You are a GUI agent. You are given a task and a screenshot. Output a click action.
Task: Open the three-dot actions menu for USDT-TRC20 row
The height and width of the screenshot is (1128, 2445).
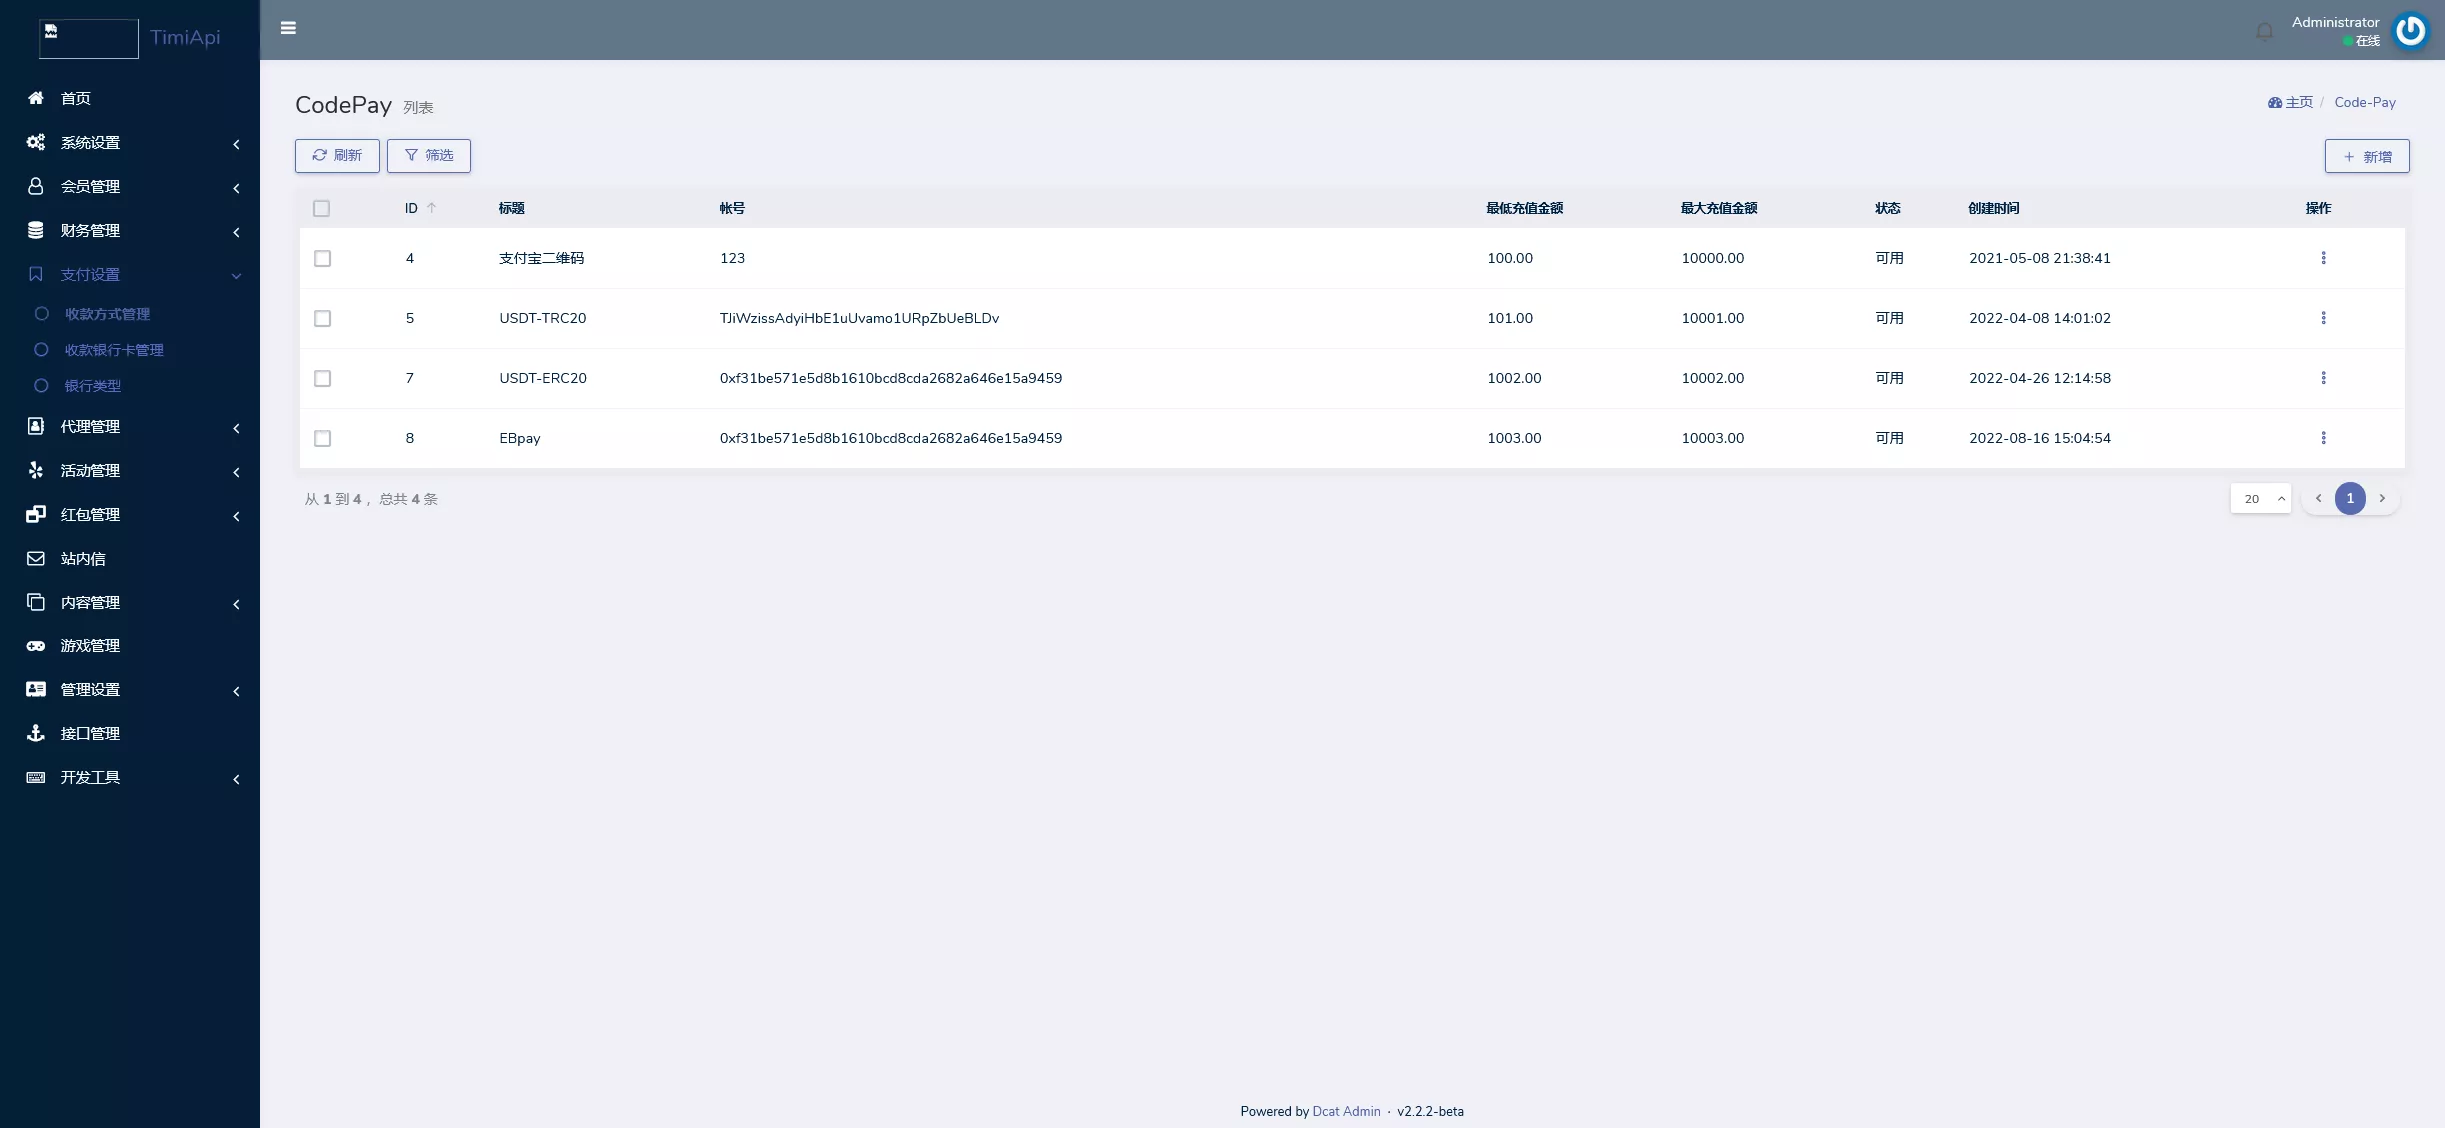(2323, 318)
